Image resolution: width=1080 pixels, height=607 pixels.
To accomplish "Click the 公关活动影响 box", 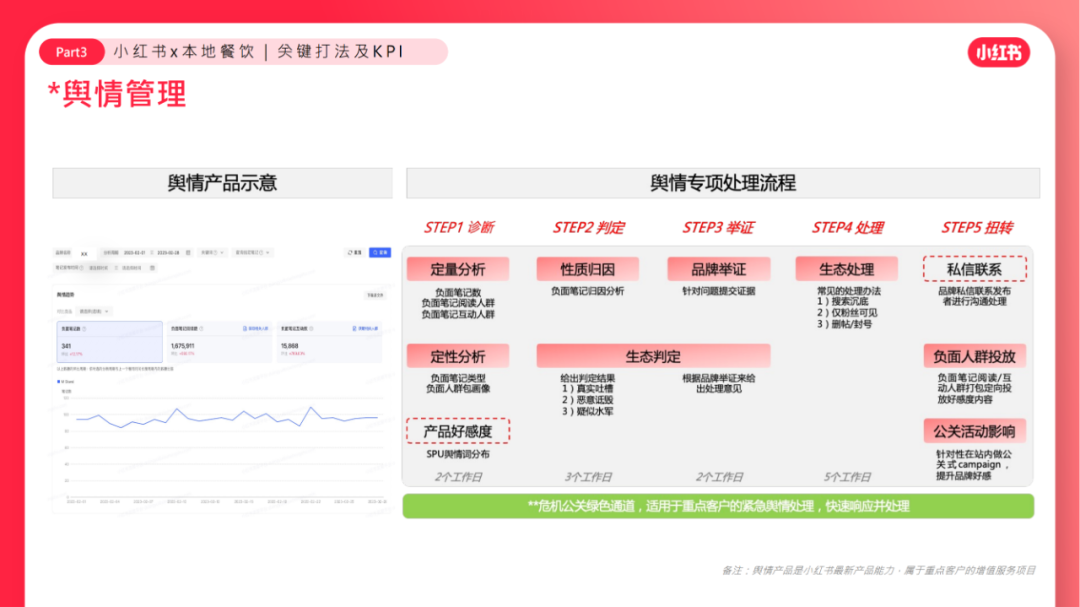I will click(x=975, y=431).
